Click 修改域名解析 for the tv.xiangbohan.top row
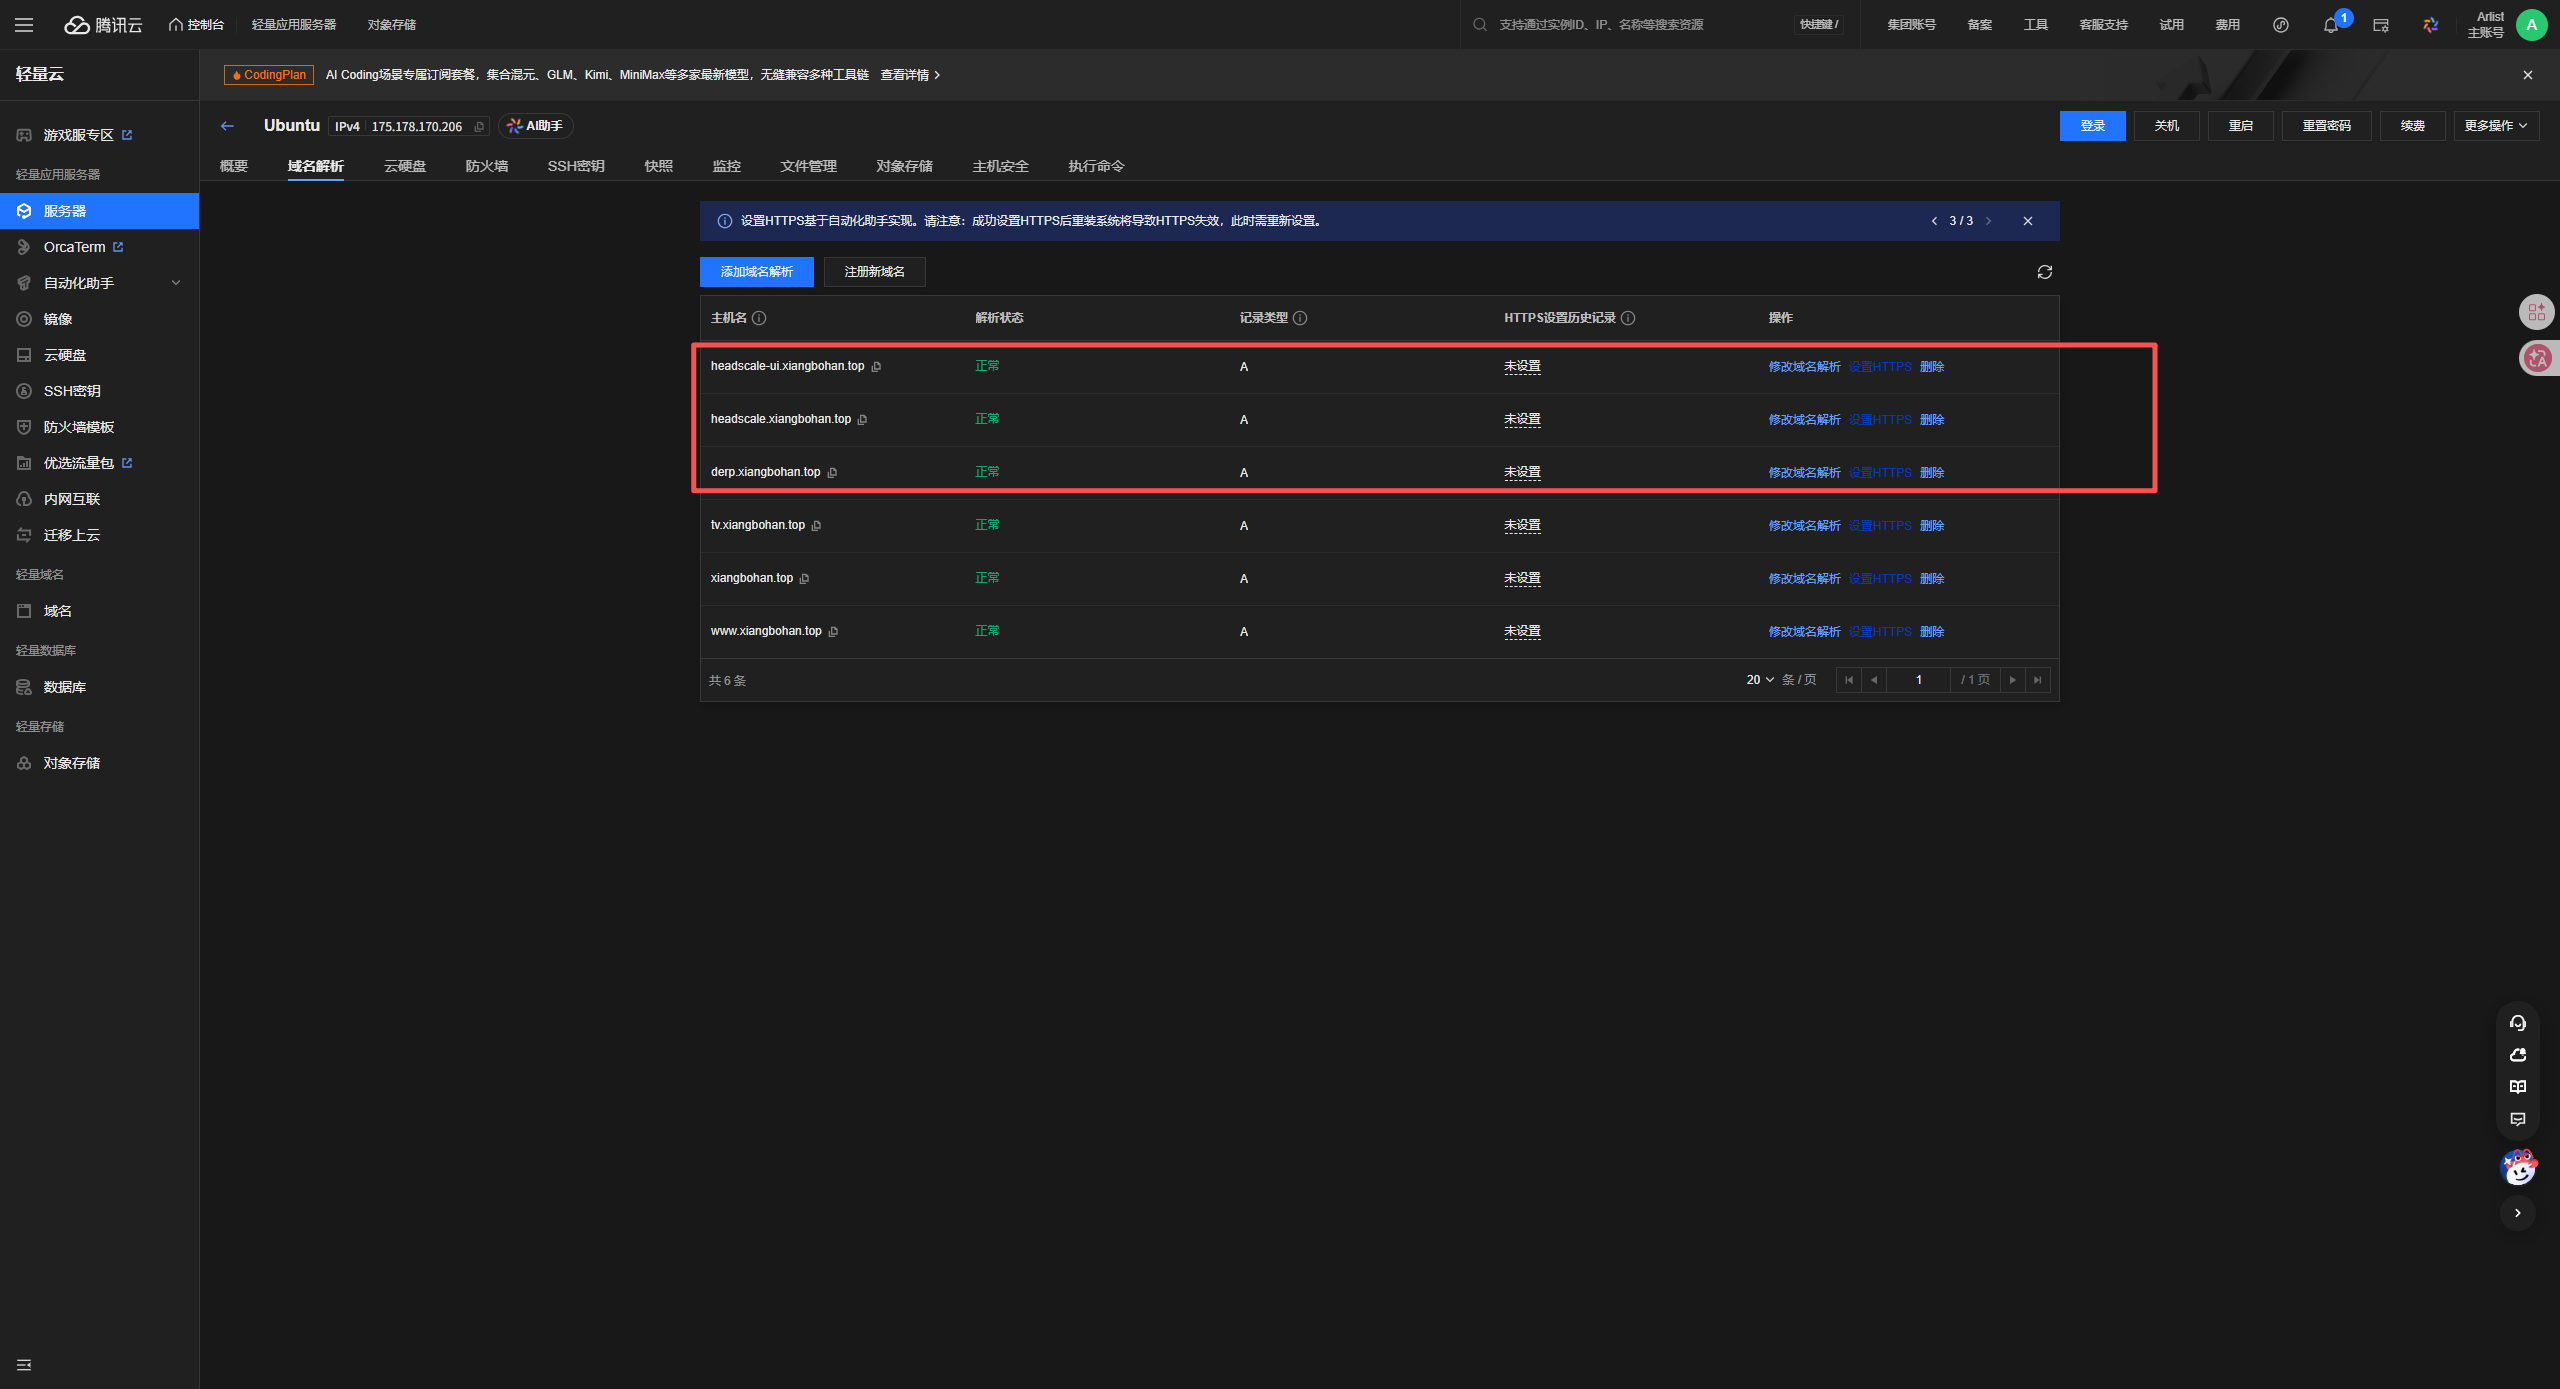2560x1389 pixels. click(x=1804, y=526)
